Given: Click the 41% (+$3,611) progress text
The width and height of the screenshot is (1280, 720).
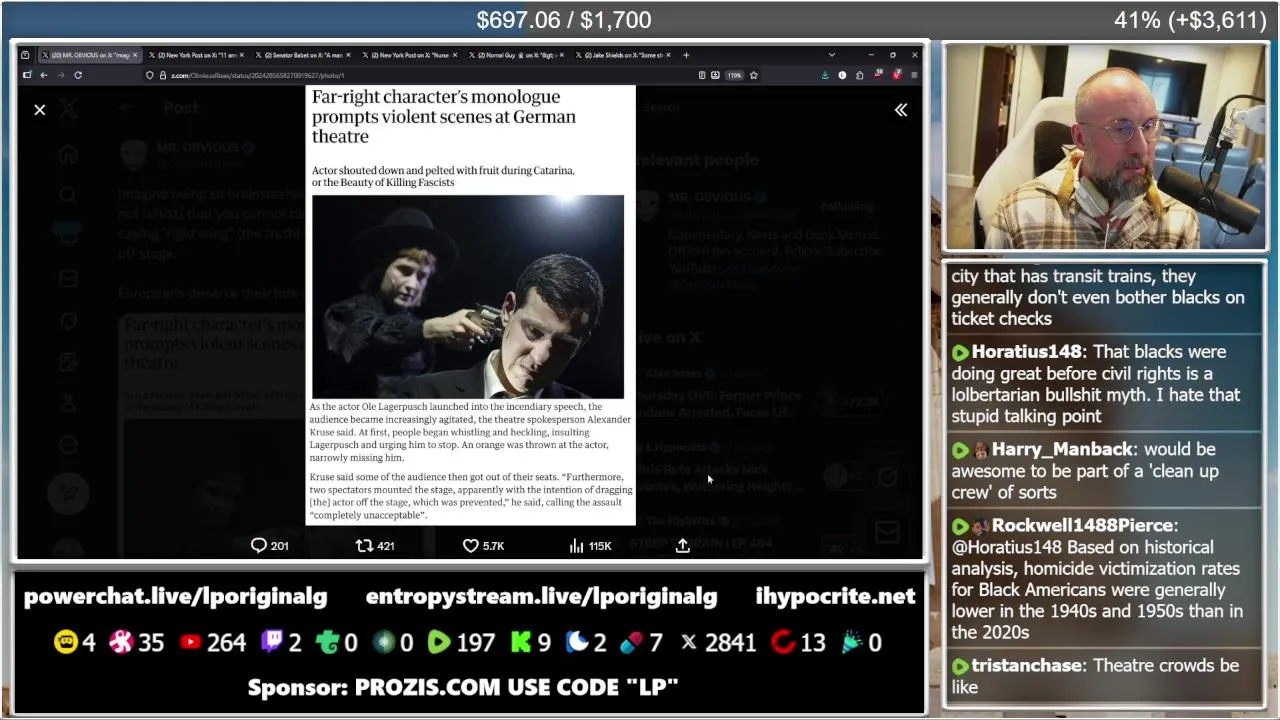Looking at the screenshot, I should [1190, 20].
